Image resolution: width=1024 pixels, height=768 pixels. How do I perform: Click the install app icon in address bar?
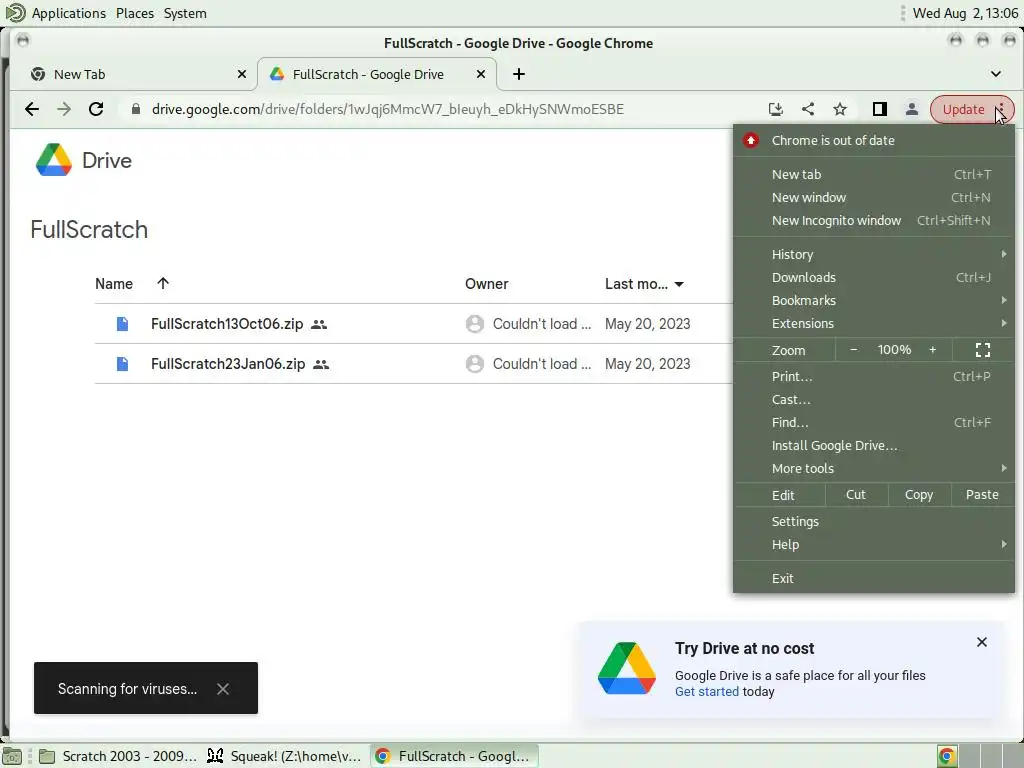[775, 109]
